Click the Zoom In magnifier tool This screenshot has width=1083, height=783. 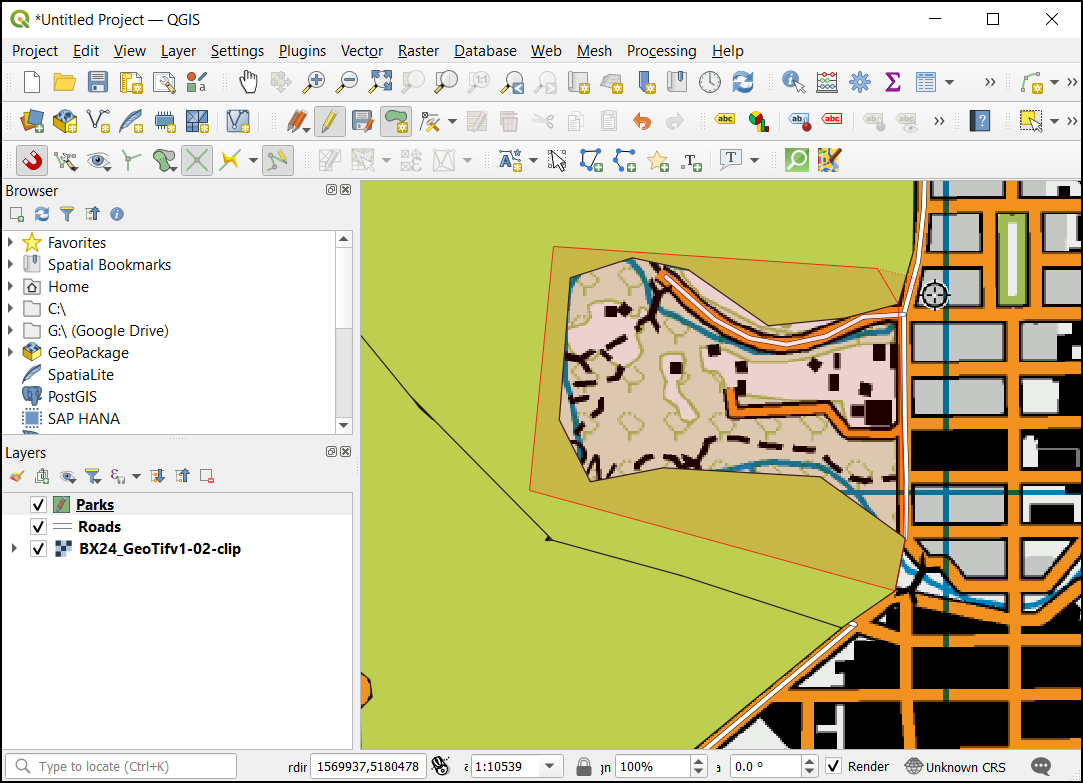315,82
